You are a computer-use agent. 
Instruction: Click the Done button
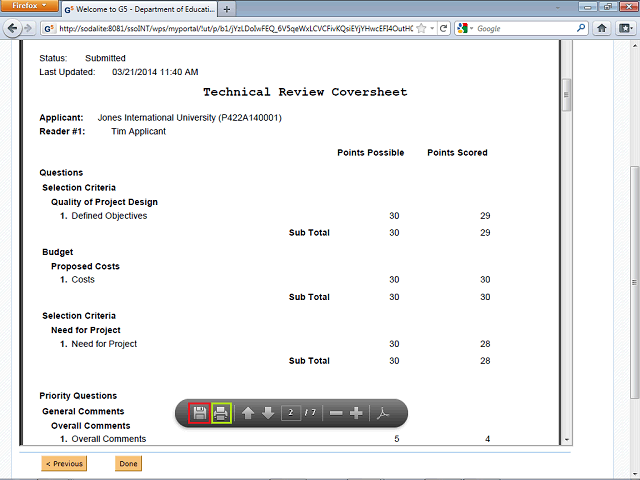128,464
